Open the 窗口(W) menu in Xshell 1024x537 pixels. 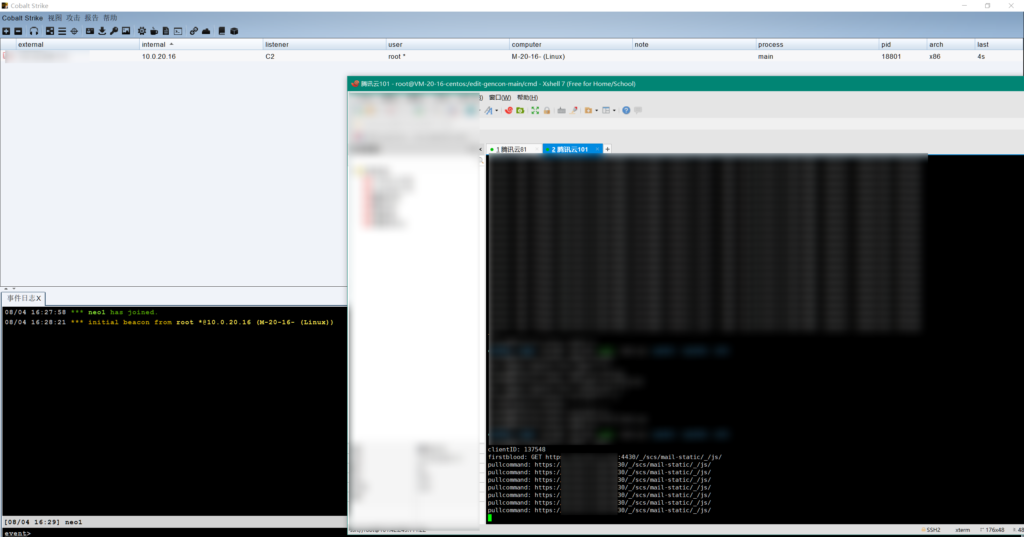[500, 97]
